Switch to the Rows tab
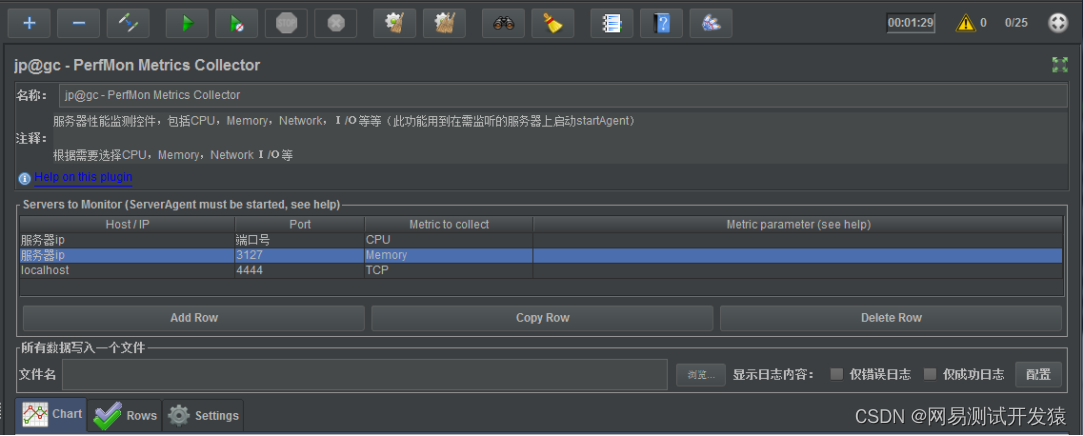The width and height of the screenshot is (1083, 436). [x=124, y=415]
